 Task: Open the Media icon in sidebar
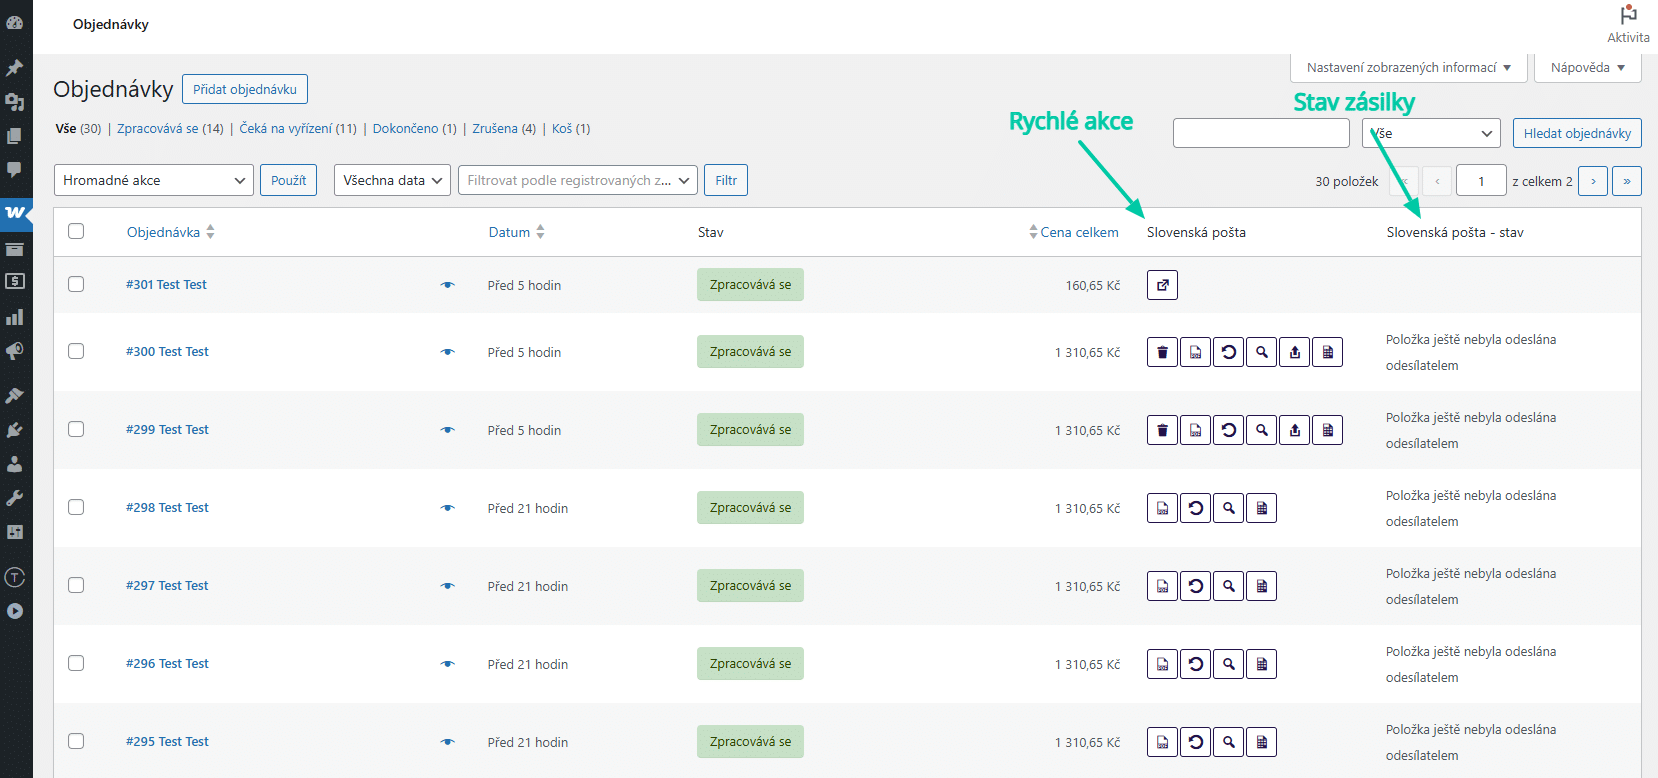coord(15,102)
